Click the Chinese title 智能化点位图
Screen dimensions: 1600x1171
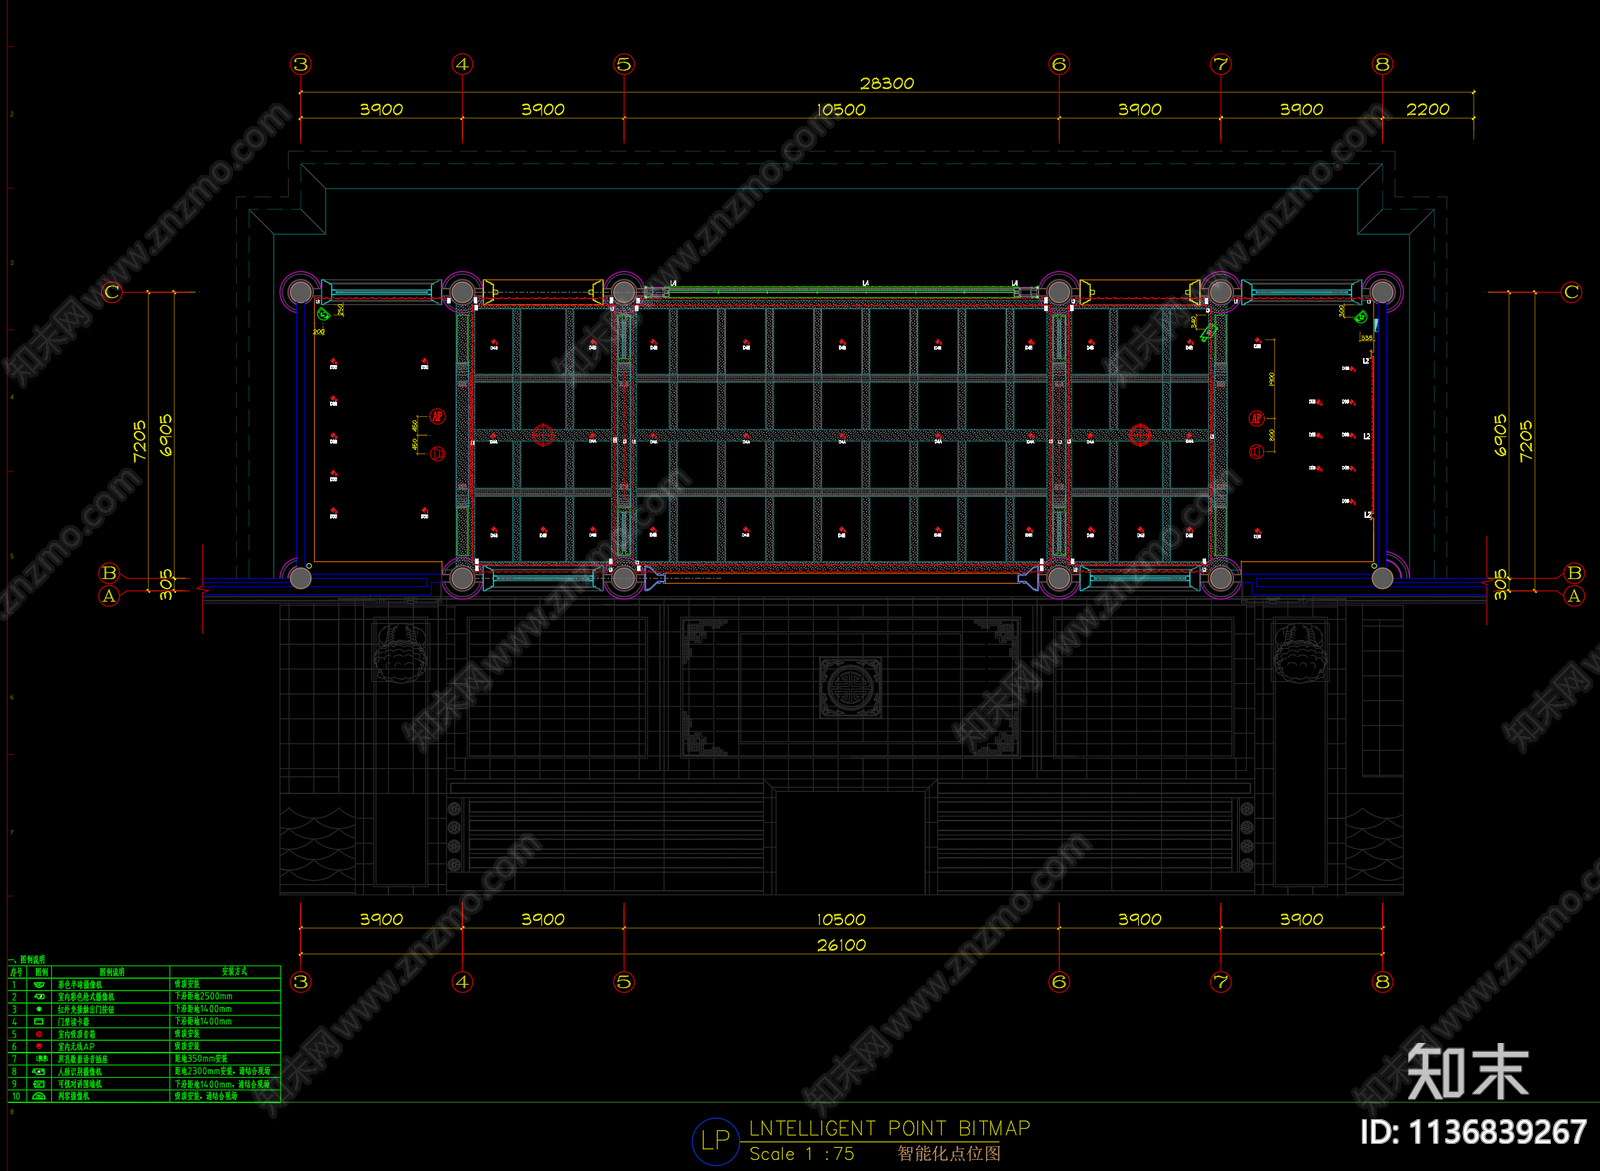pyautogui.click(x=949, y=1154)
